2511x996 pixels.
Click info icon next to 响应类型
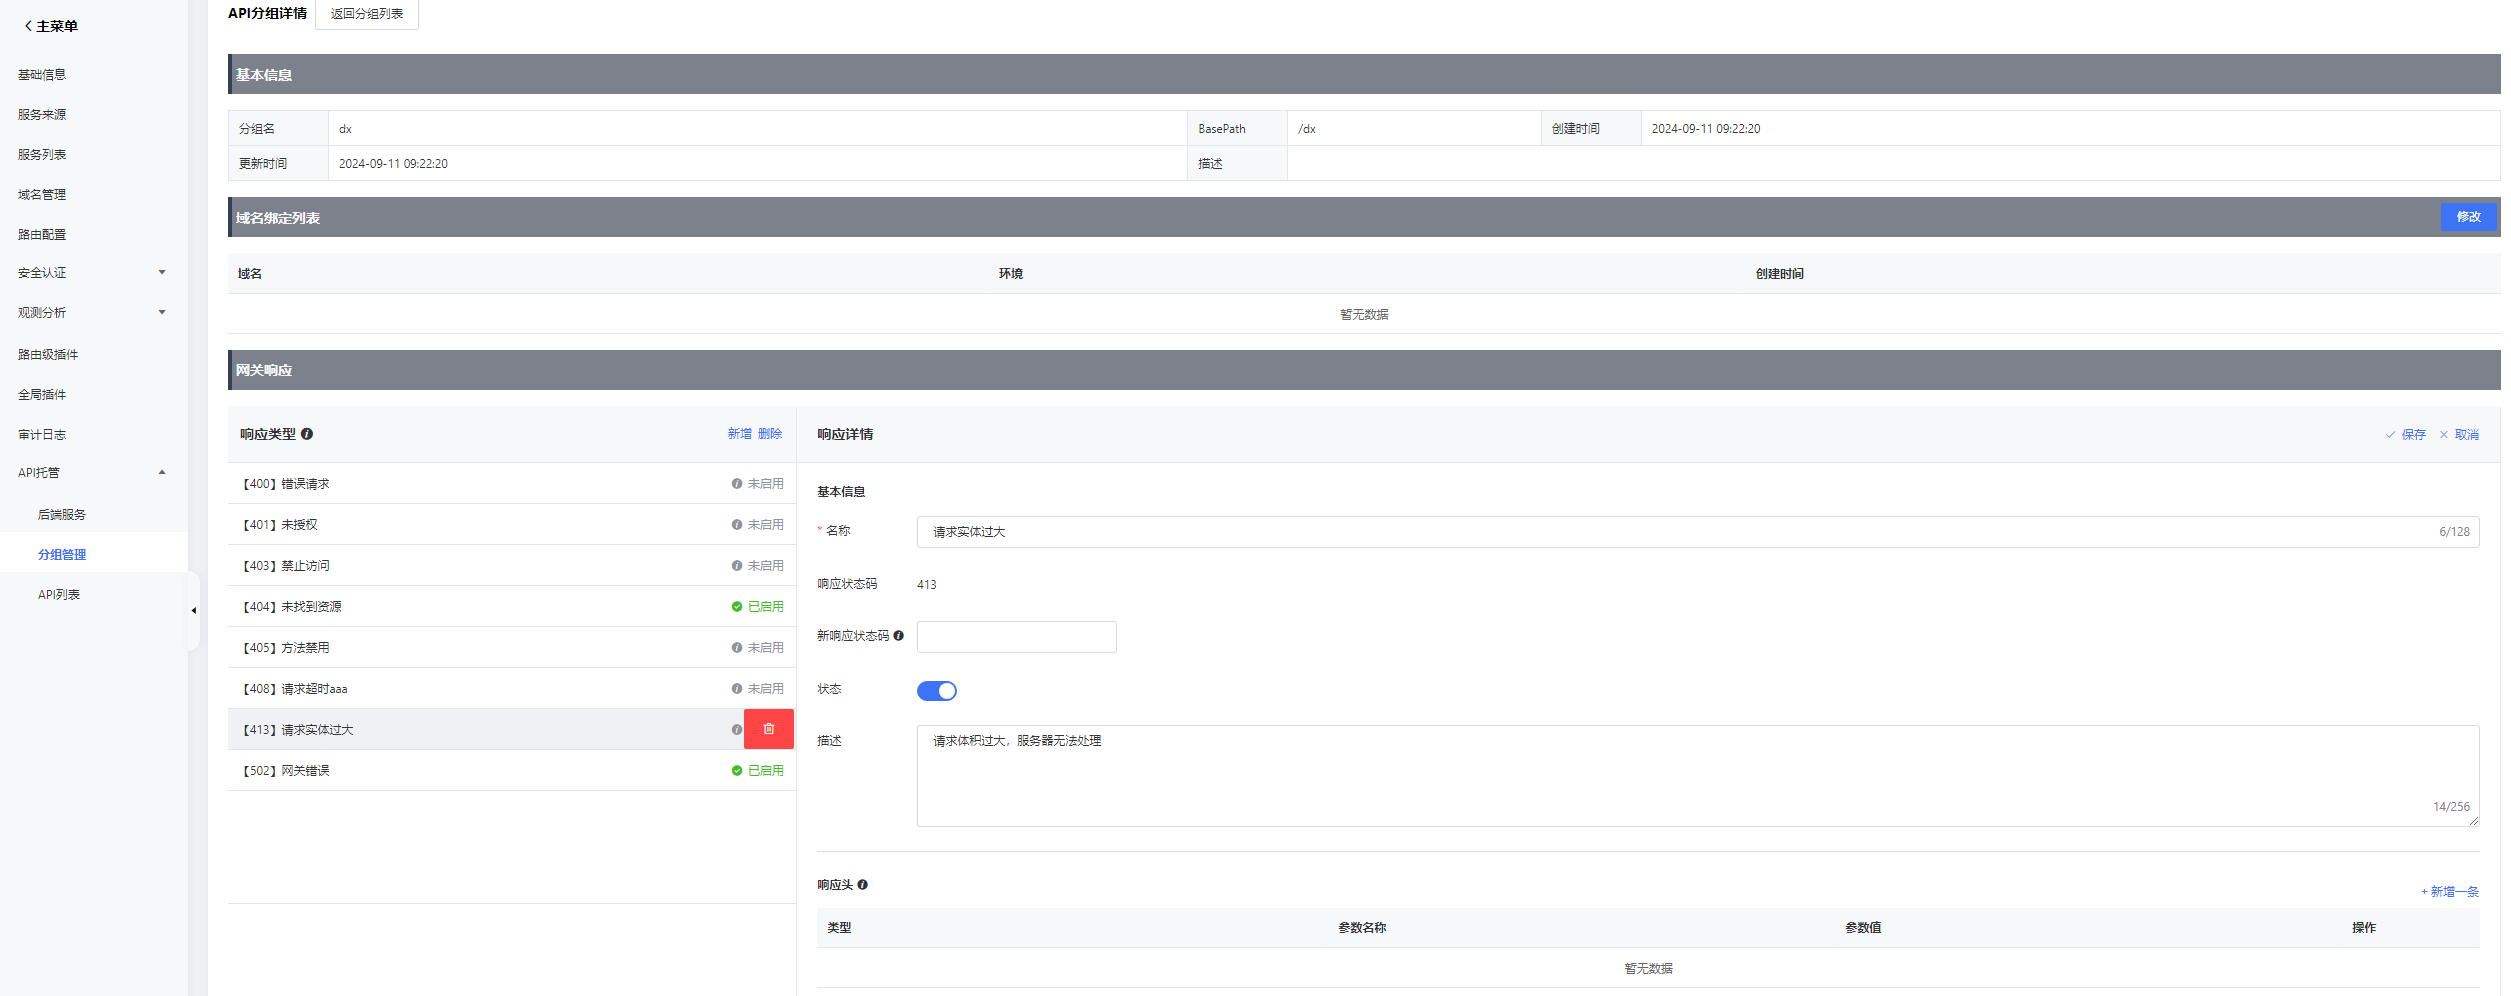[307, 434]
